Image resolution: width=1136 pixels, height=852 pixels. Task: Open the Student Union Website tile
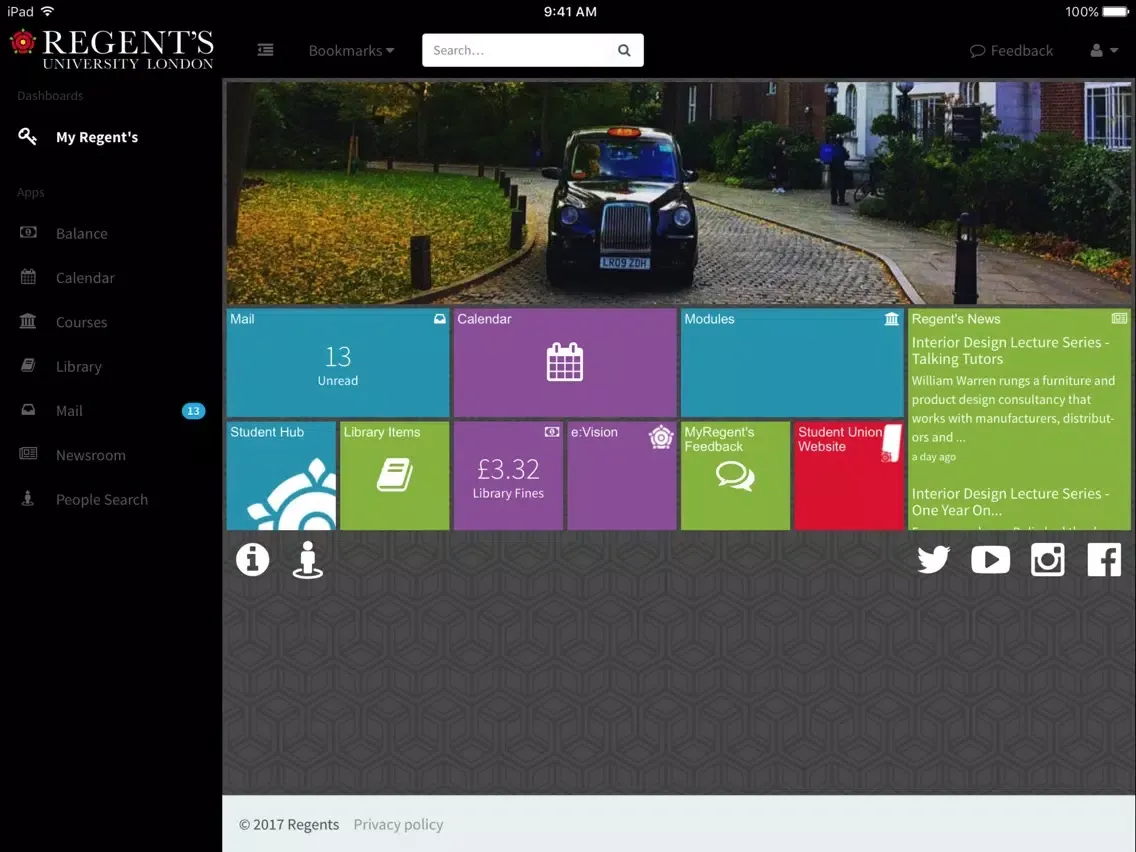pos(849,476)
